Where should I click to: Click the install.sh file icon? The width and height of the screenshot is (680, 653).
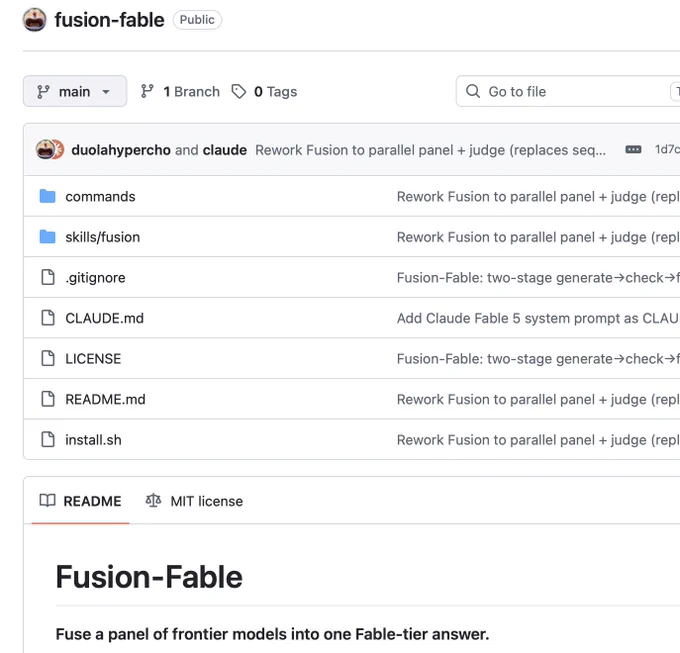(48, 440)
